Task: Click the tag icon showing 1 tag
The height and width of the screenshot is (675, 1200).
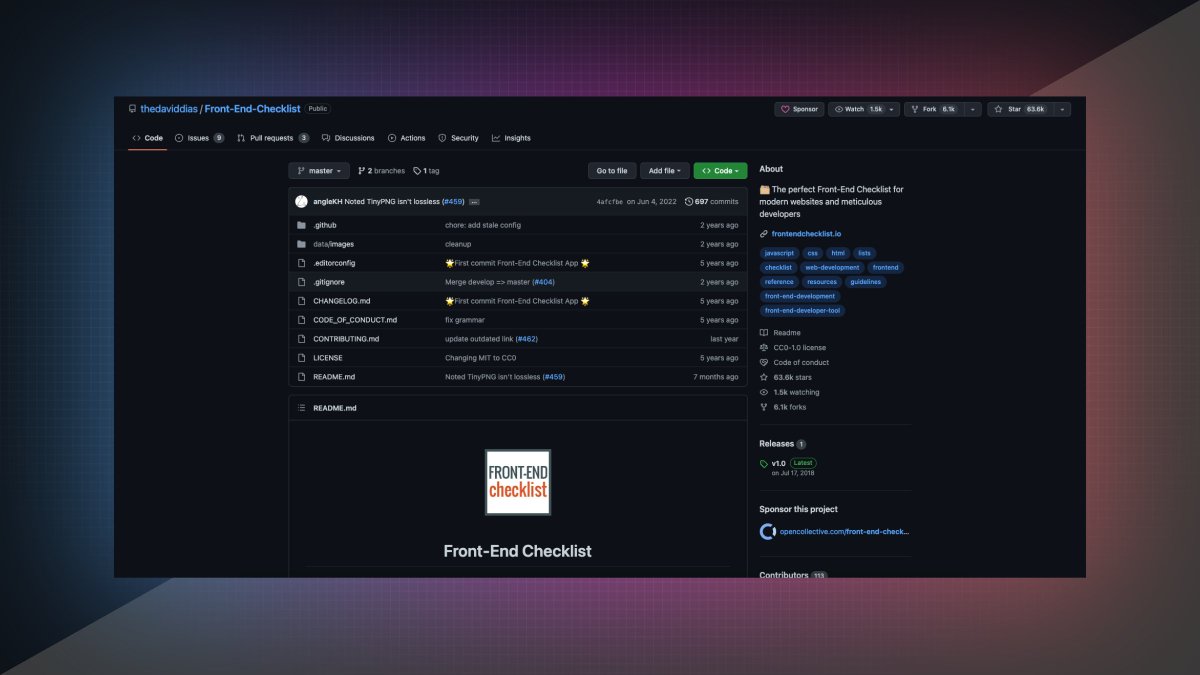Action: click(417, 170)
